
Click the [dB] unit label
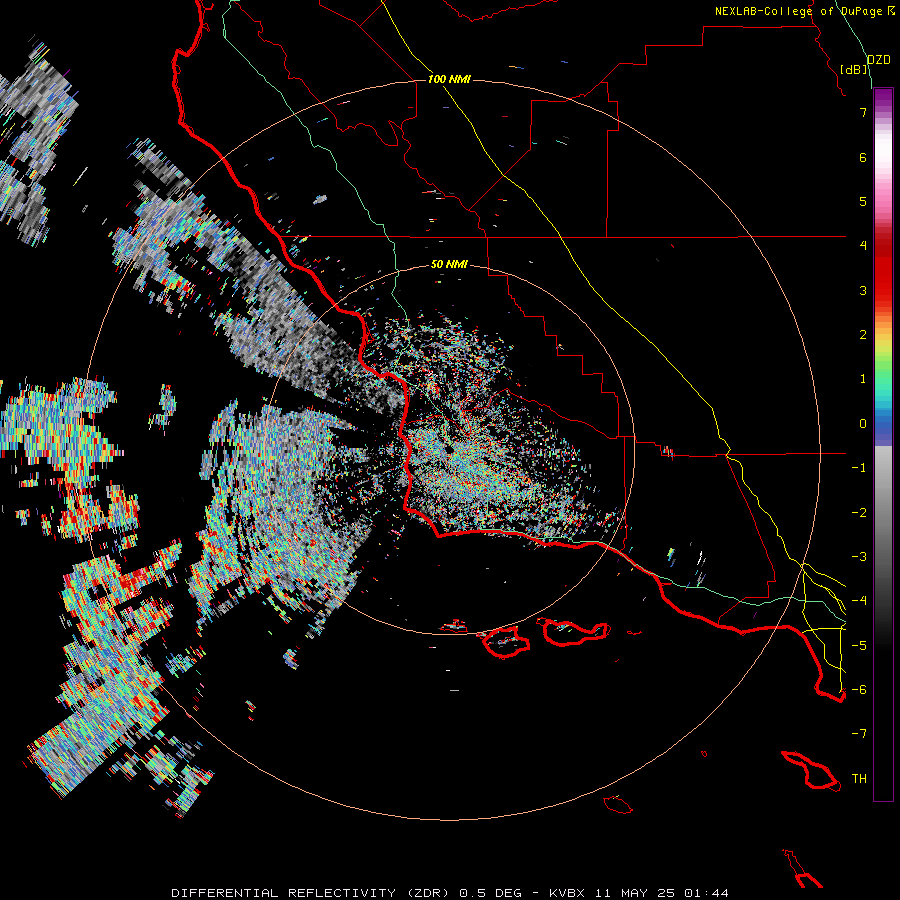(854, 69)
